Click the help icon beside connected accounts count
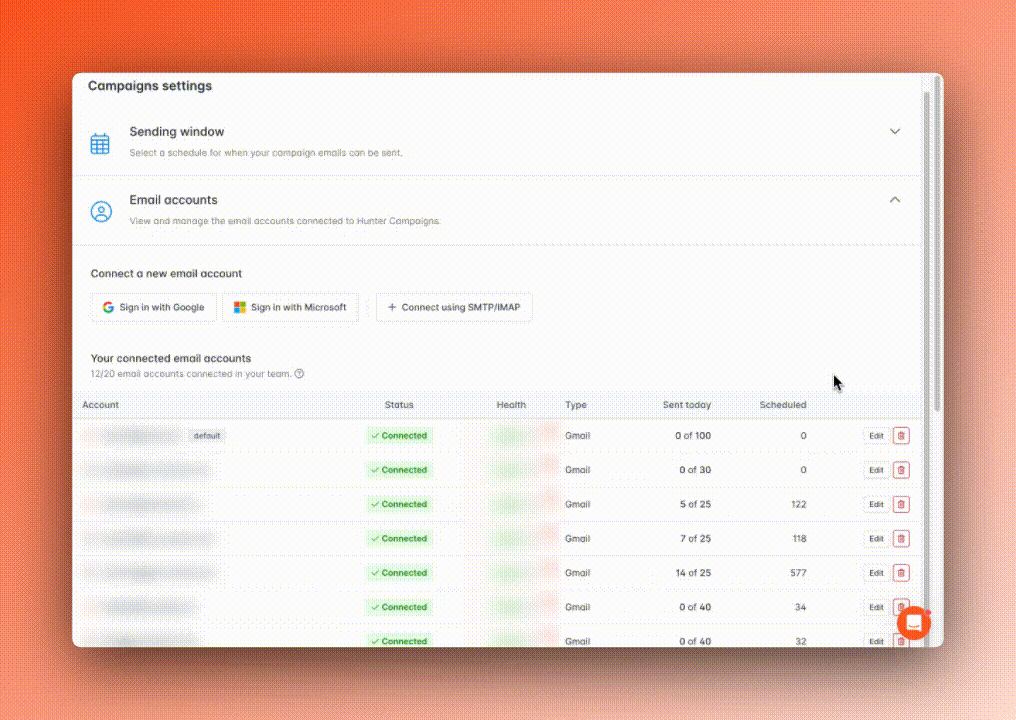This screenshot has height=720, width=1016. coord(299,374)
